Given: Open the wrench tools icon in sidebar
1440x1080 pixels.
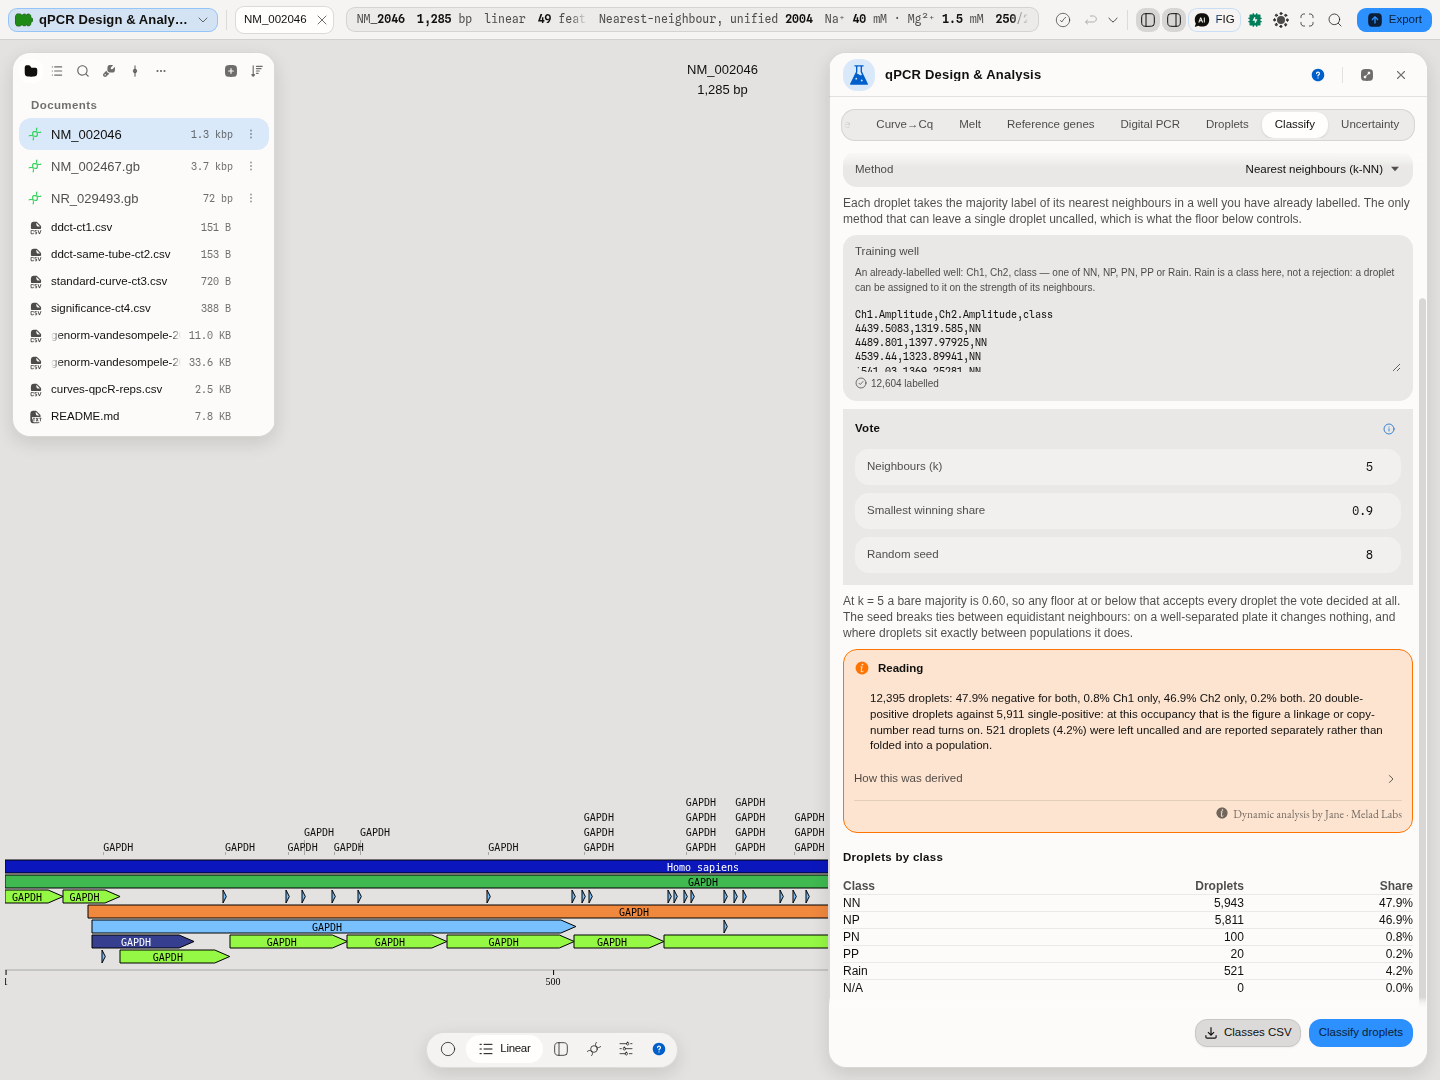Looking at the screenshot, I should pyautogui.click(x=109, y=71).
